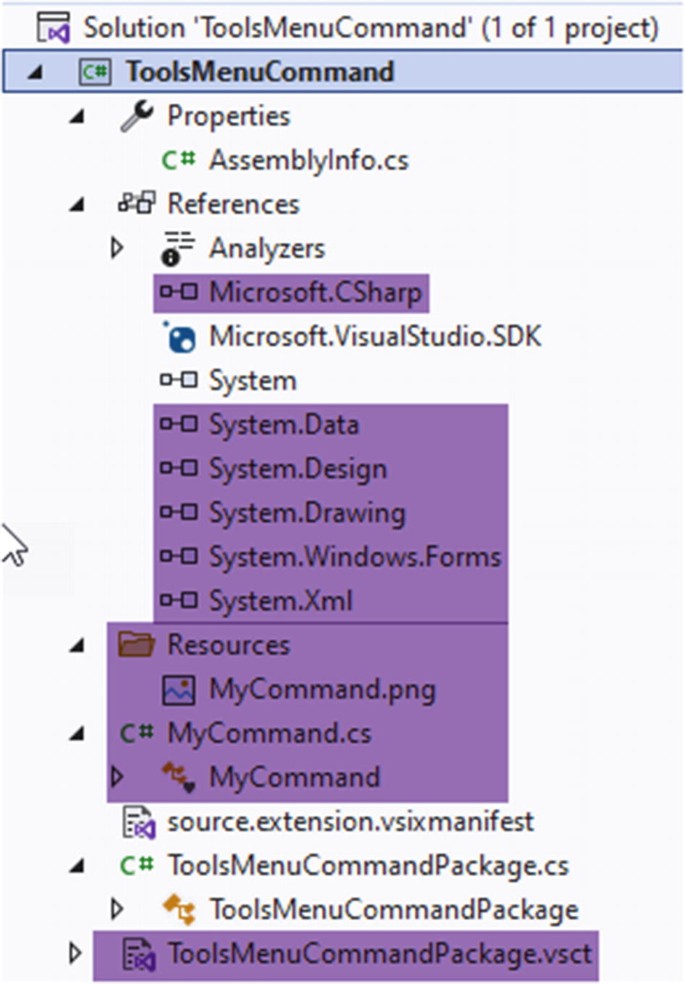This screenshot has height=984, width=685.
Task: Select the System.Windows.Forms reference
Action: (354, 557)
